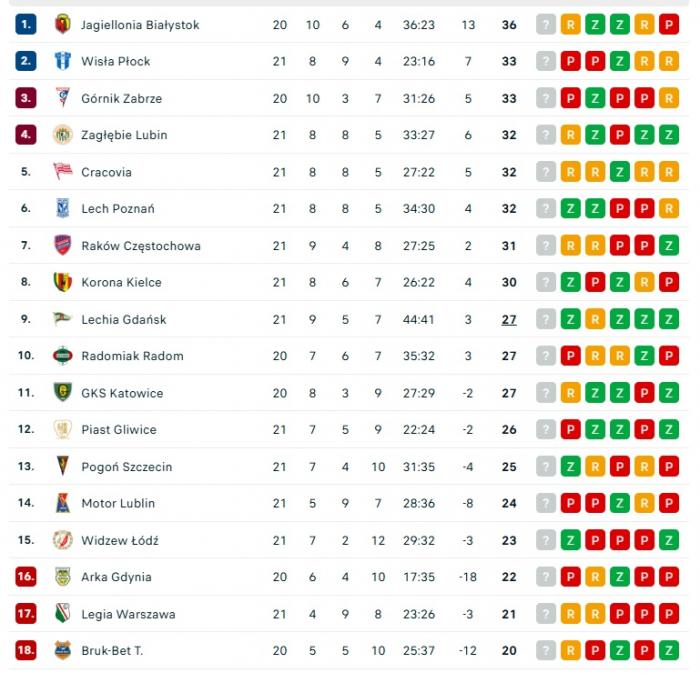Click the Pogoń Szczecin team name
Image resolution: width=700 pixels, height=673 pixels.
[126, 467]
